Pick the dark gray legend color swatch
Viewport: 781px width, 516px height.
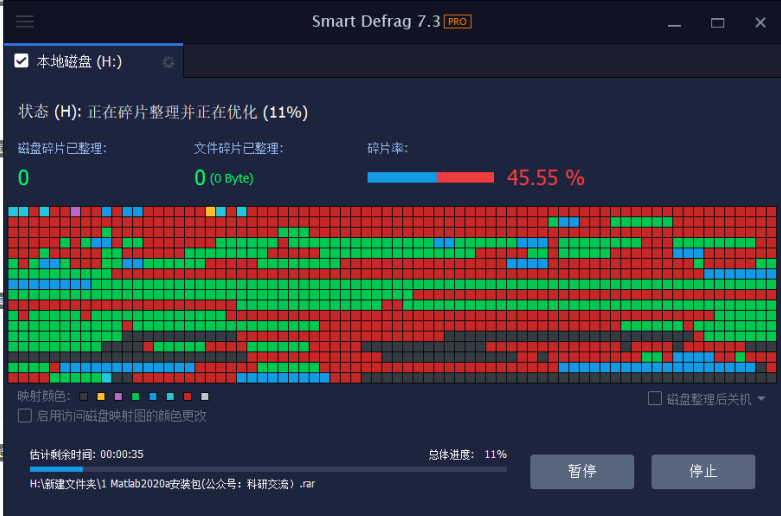(84, 396)
